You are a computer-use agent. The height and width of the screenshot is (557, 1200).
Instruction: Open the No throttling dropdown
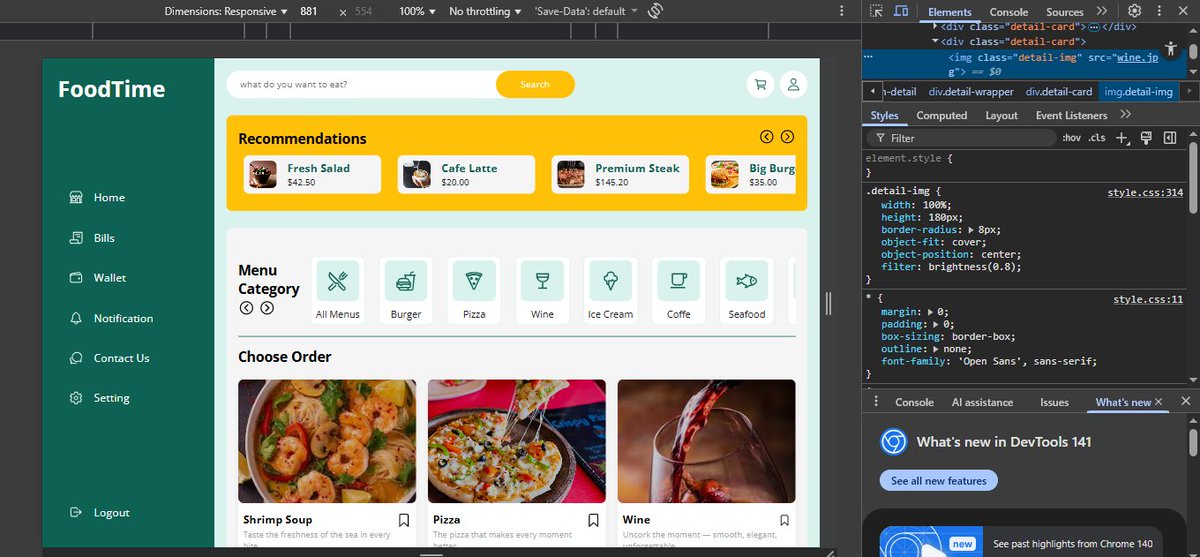tap(485, 11)
